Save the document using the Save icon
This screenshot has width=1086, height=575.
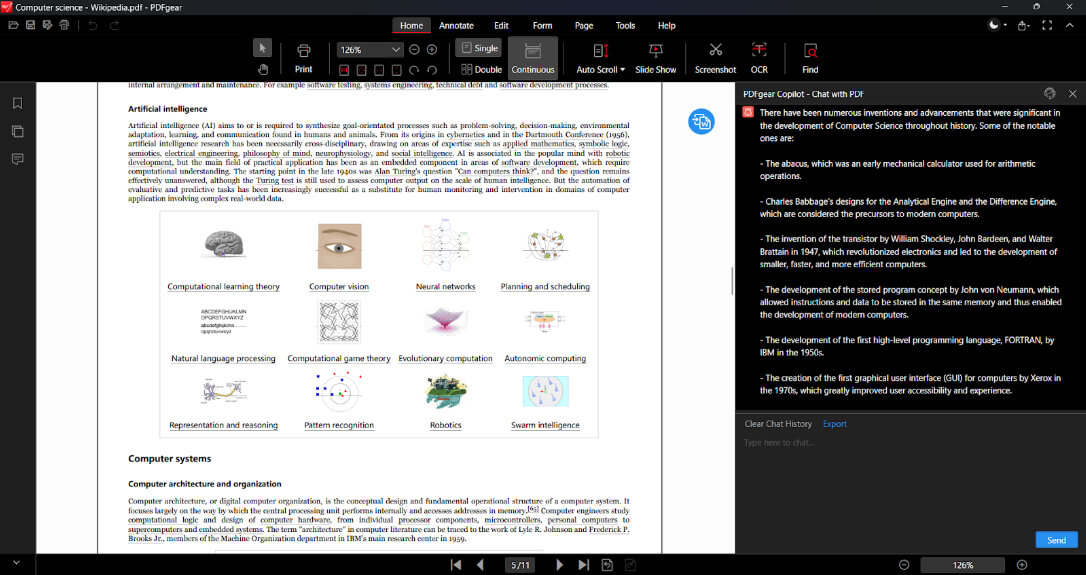pos(30,26)
